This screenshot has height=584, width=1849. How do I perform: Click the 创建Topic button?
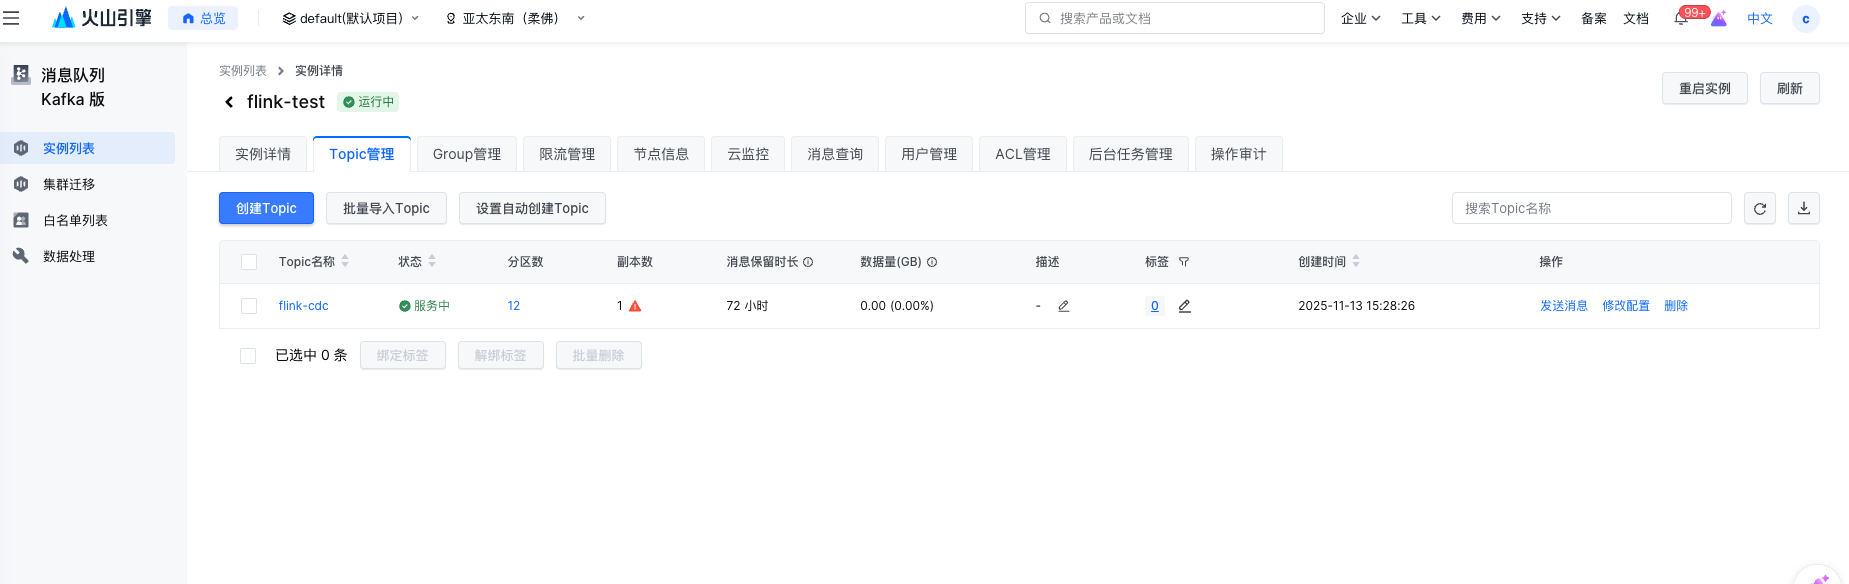[x=266, y=208]
